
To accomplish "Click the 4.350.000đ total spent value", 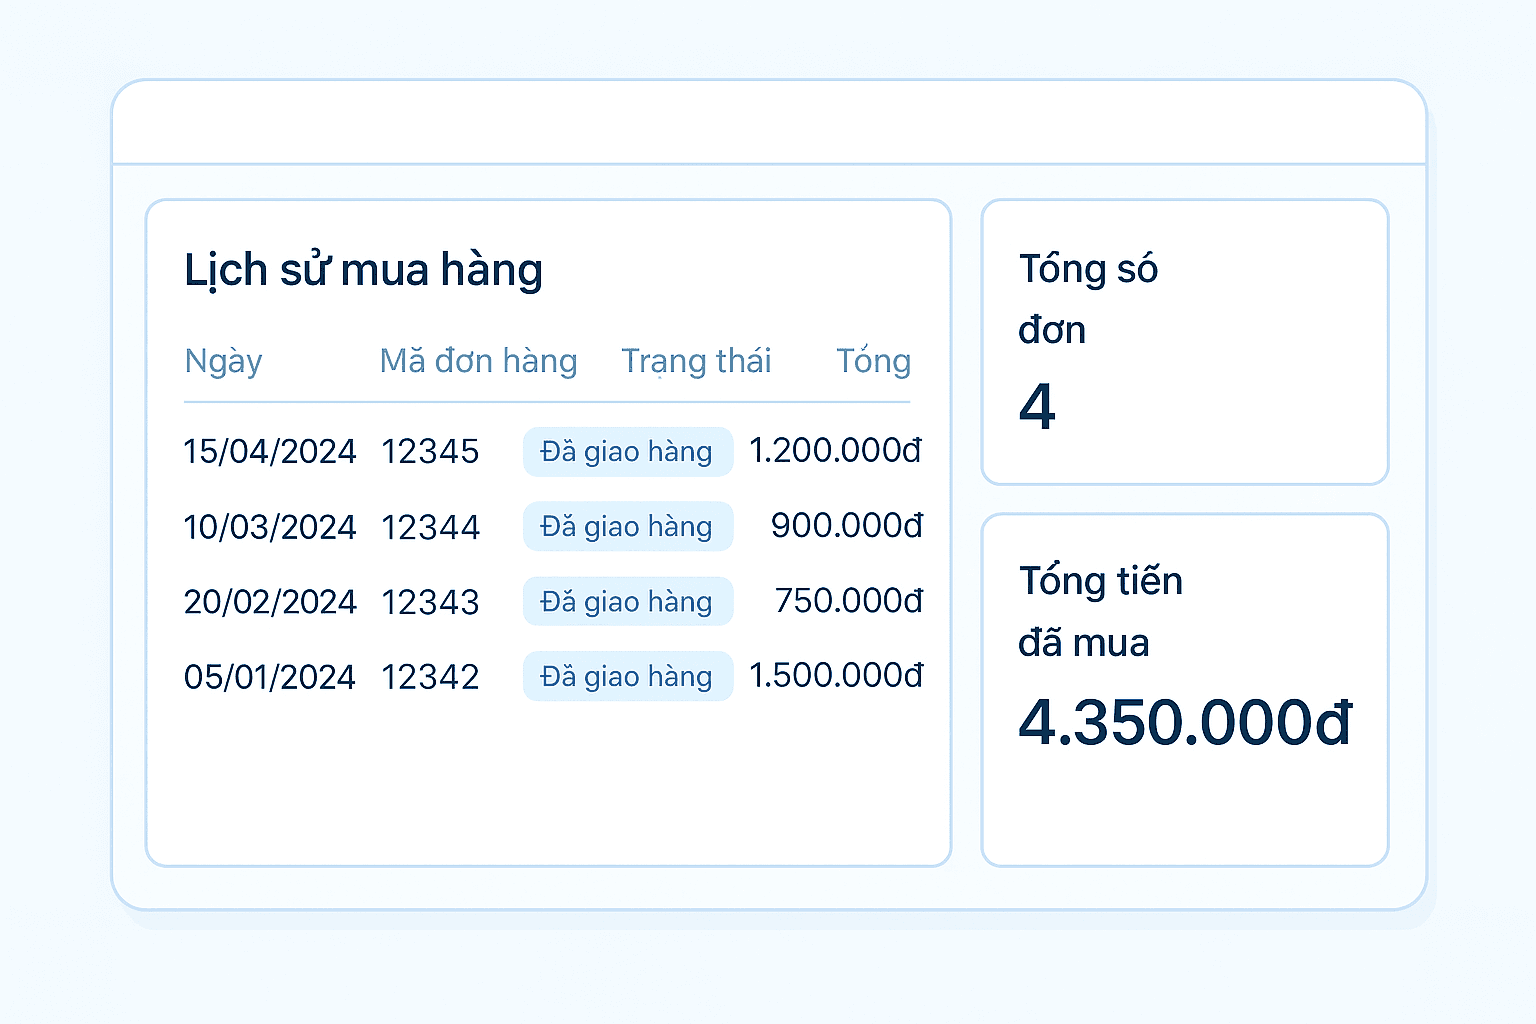I will [x=1185, y=722].
